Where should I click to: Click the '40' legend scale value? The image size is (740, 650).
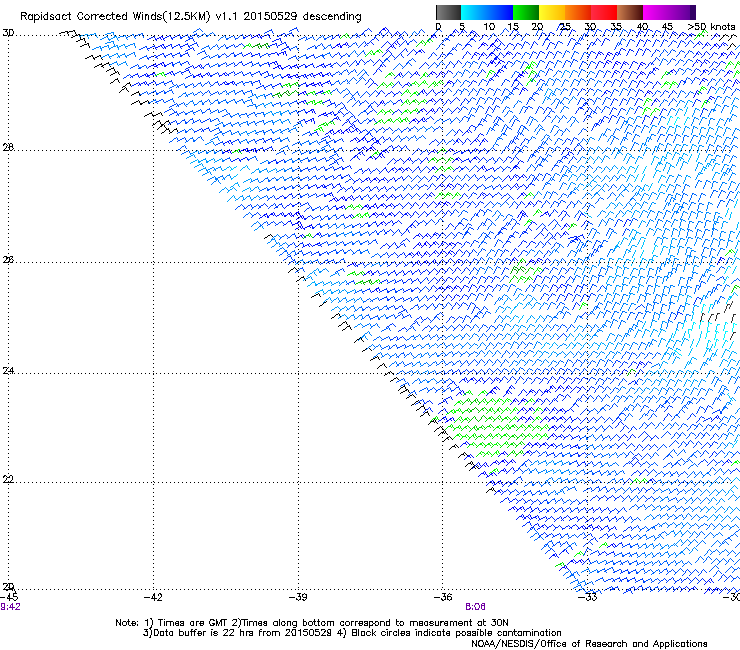pyautogui.click(x=642, y=27)
